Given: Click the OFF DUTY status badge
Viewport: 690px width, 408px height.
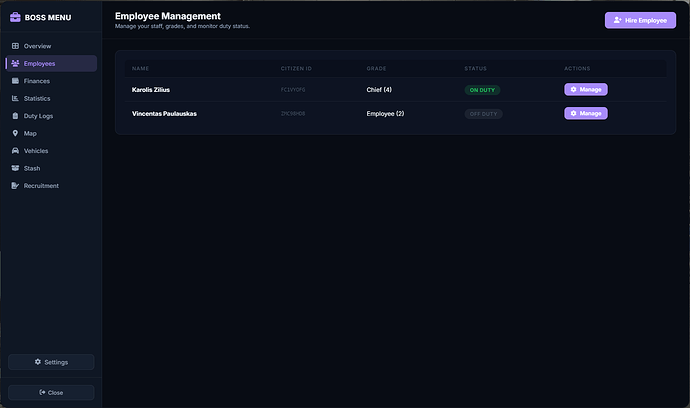Looking at the screenshot, I should point(483,114).
